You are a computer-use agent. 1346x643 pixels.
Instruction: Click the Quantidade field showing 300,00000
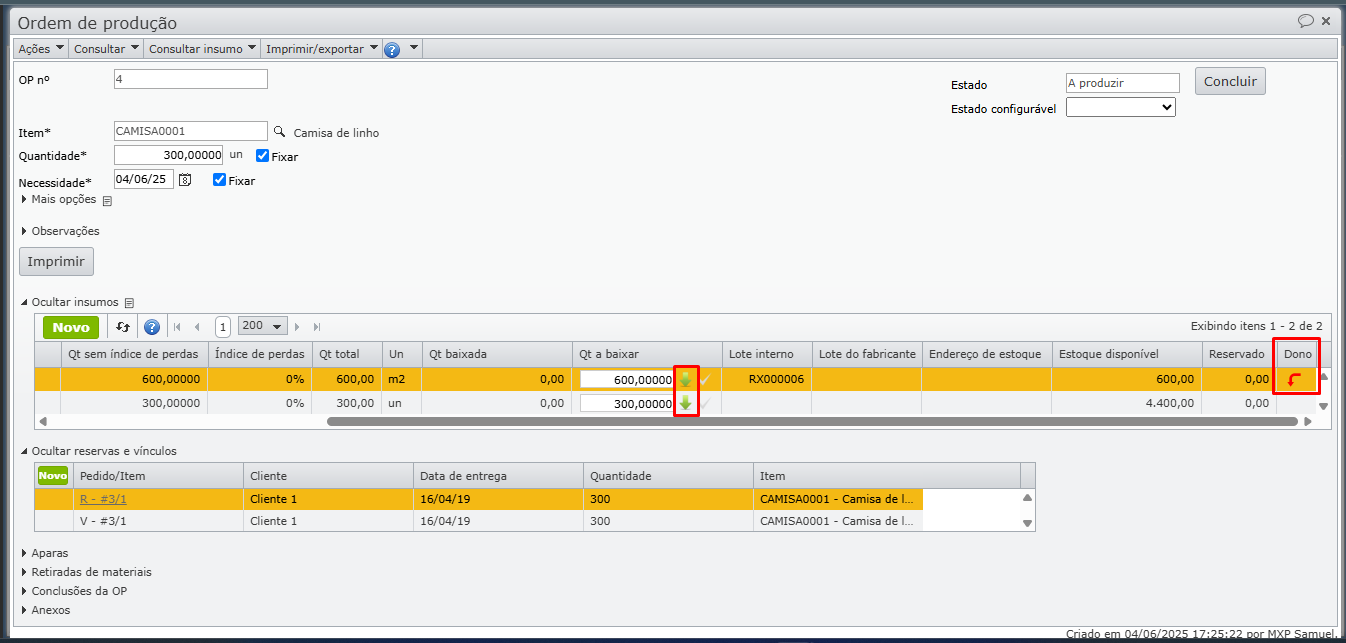pyautogui.click(x=168, y=155)
